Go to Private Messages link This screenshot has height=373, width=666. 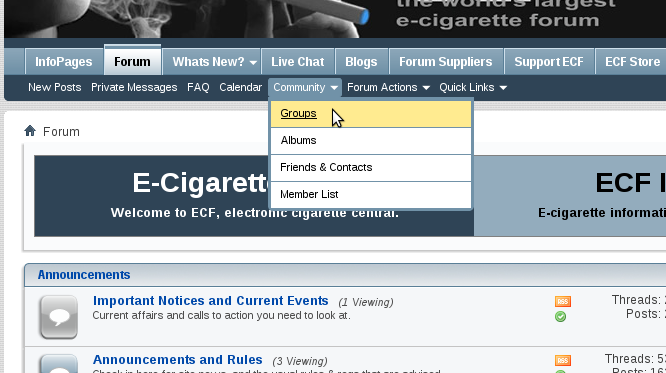click(x=134, y=88)
